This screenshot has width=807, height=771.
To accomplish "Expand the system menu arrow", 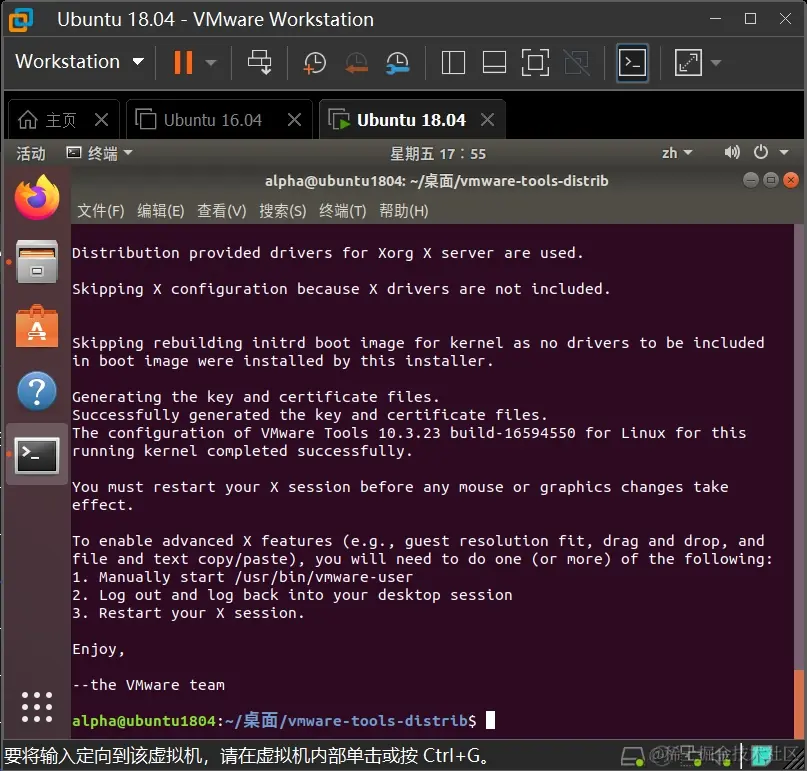I will pyautogui.click(x=784, y=152).
